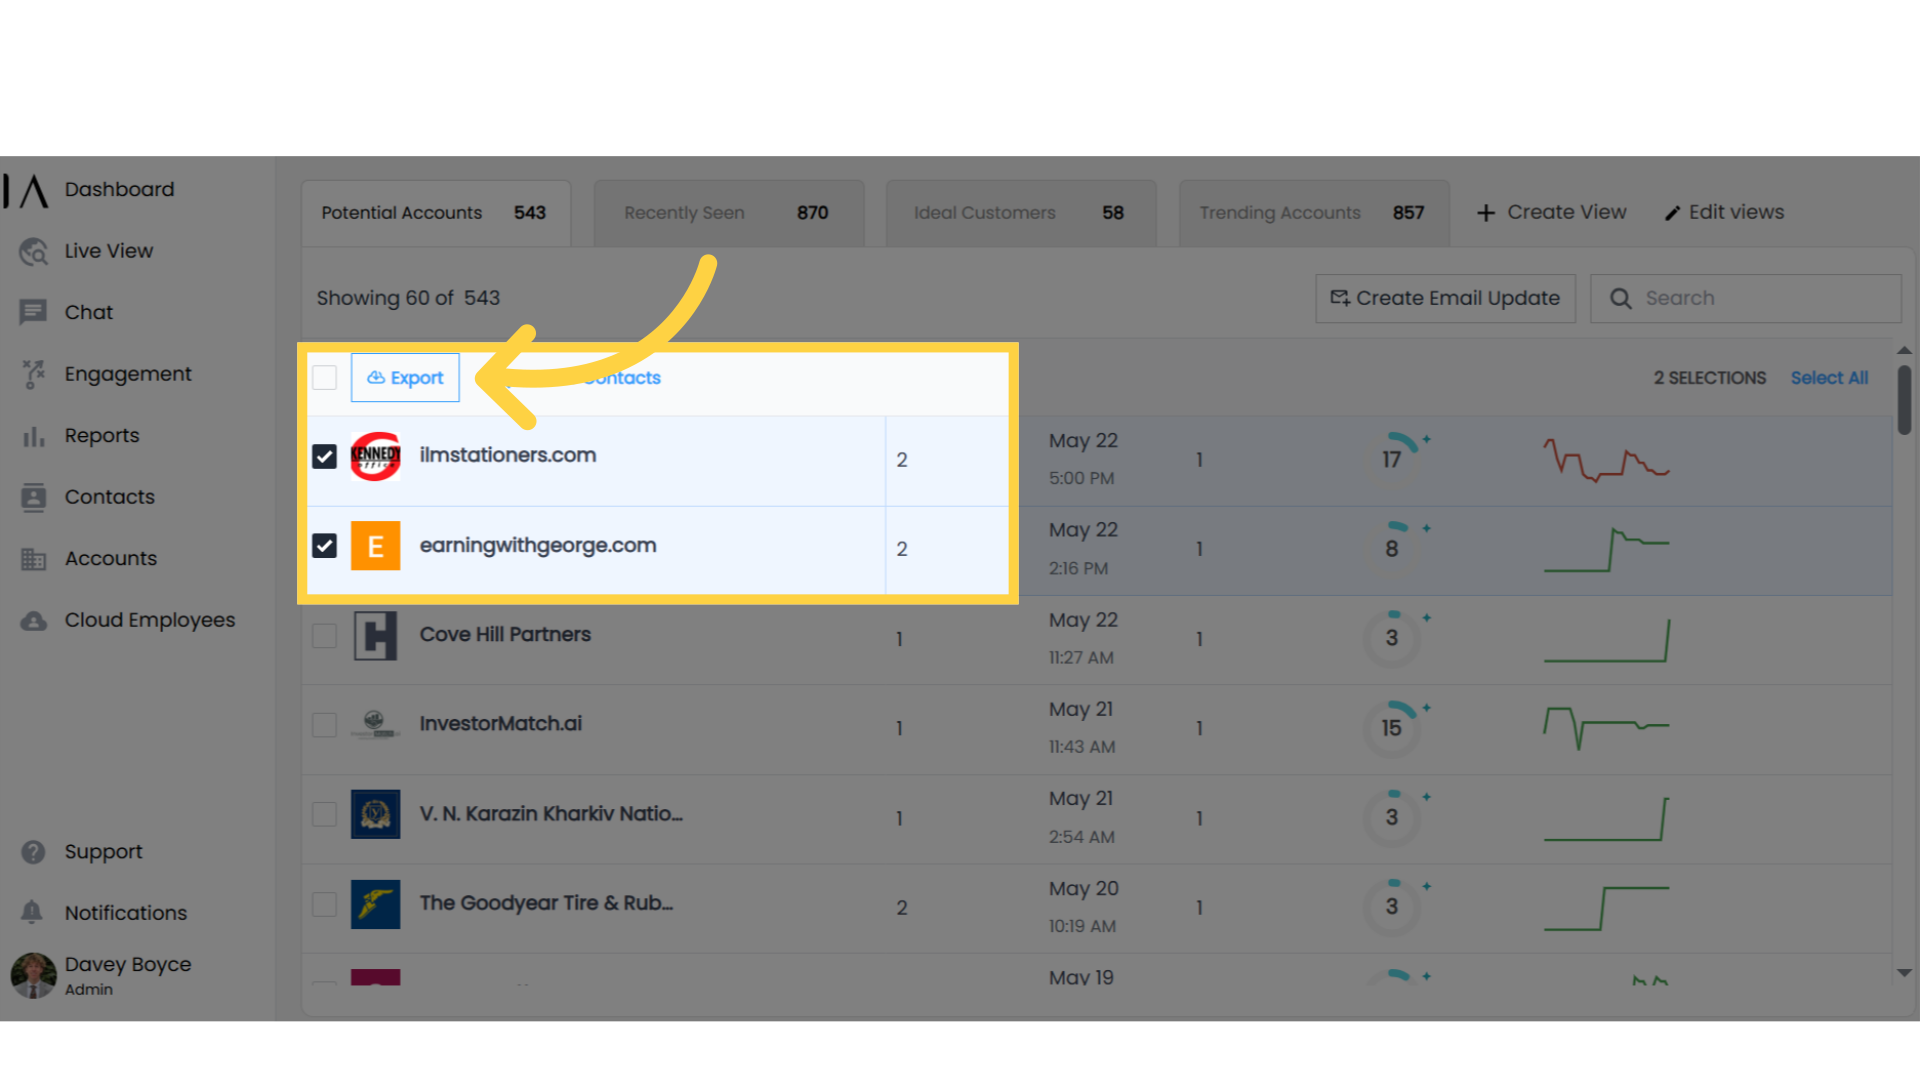
Task: Open the Support question mark icon
Action: click(33, 852)
